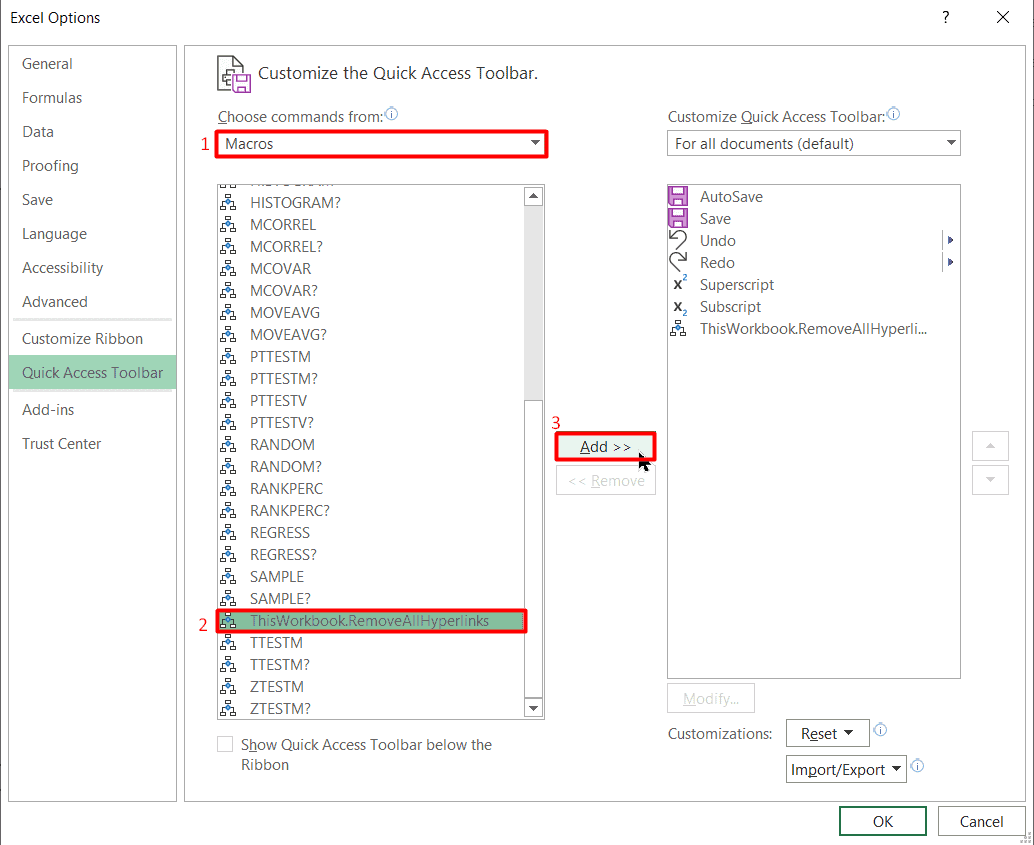Click the Cancel button

pos(981,821)
